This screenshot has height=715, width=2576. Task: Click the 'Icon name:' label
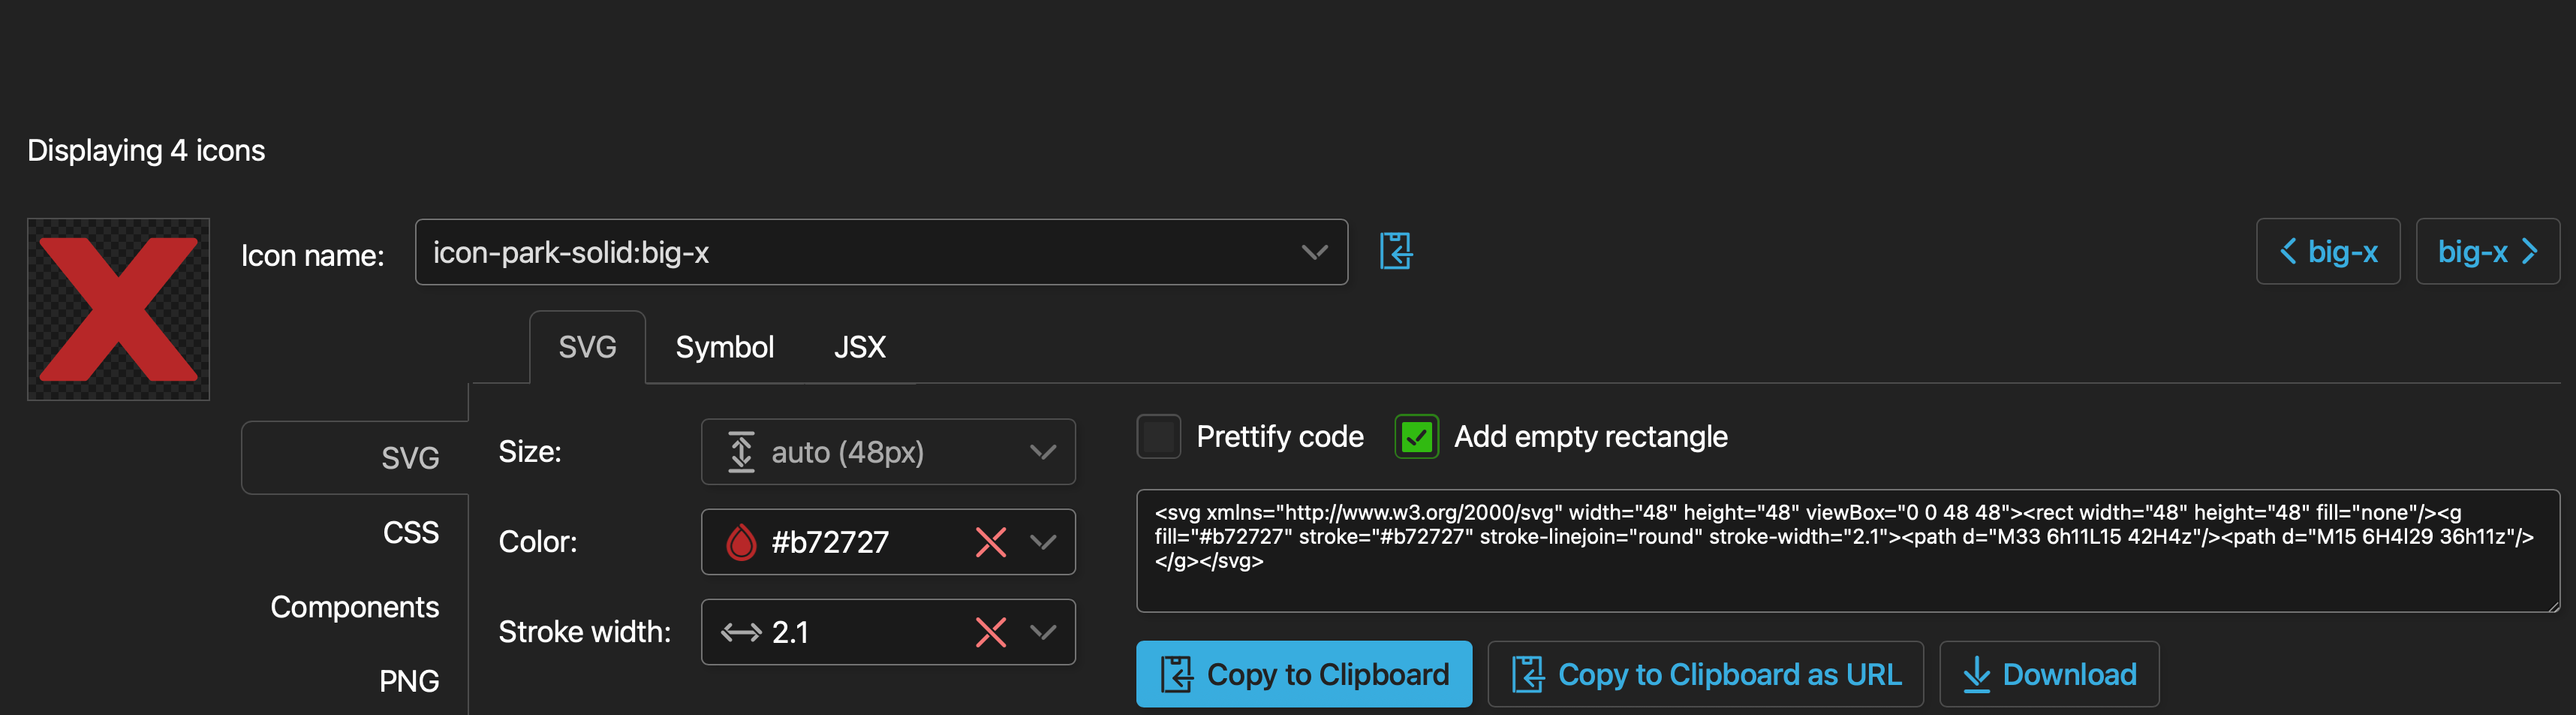coord(312,255)
